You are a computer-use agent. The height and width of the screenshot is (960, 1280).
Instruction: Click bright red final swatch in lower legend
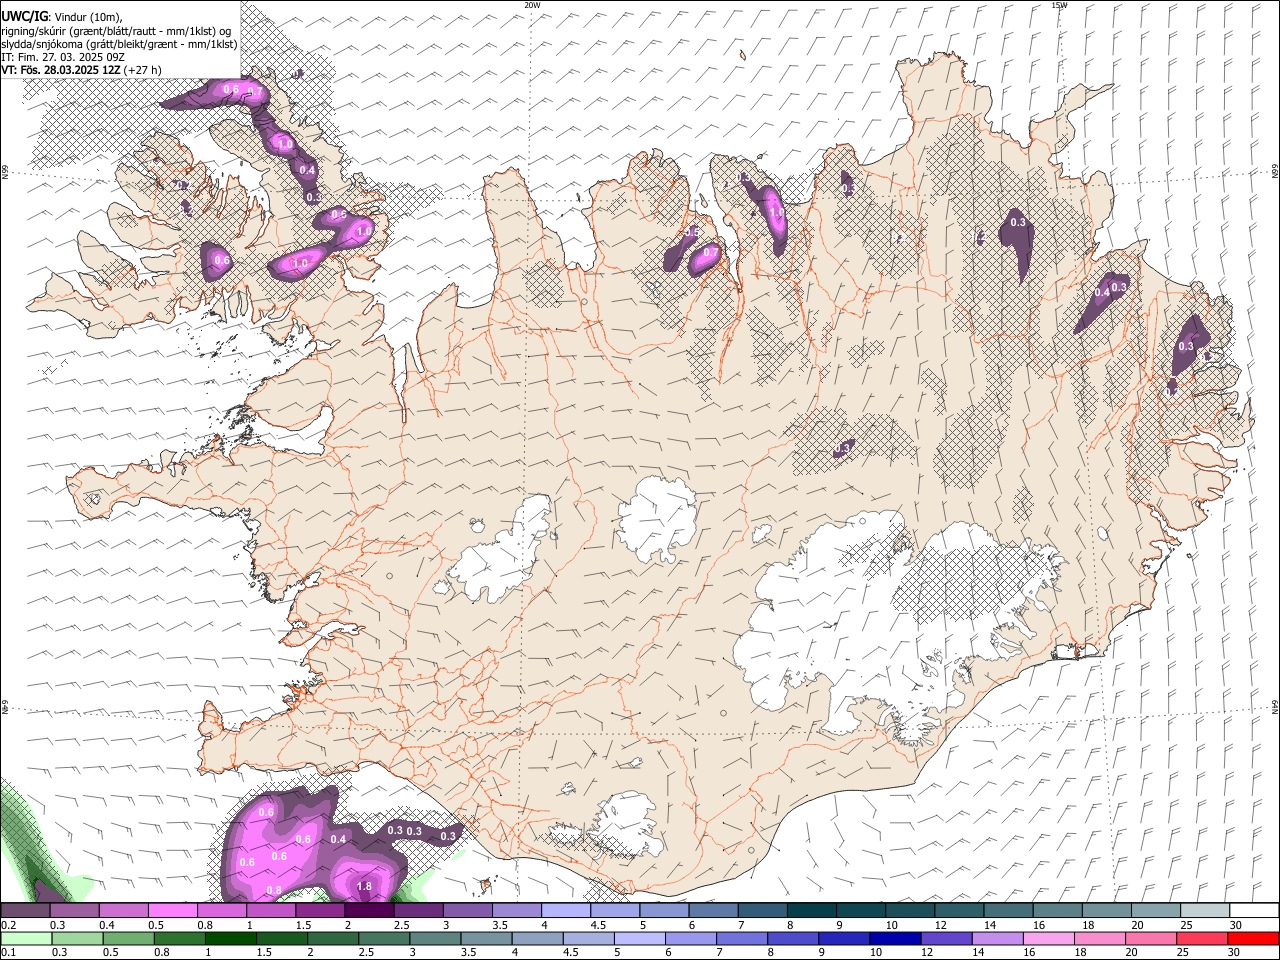click(x=1254, y=938)
